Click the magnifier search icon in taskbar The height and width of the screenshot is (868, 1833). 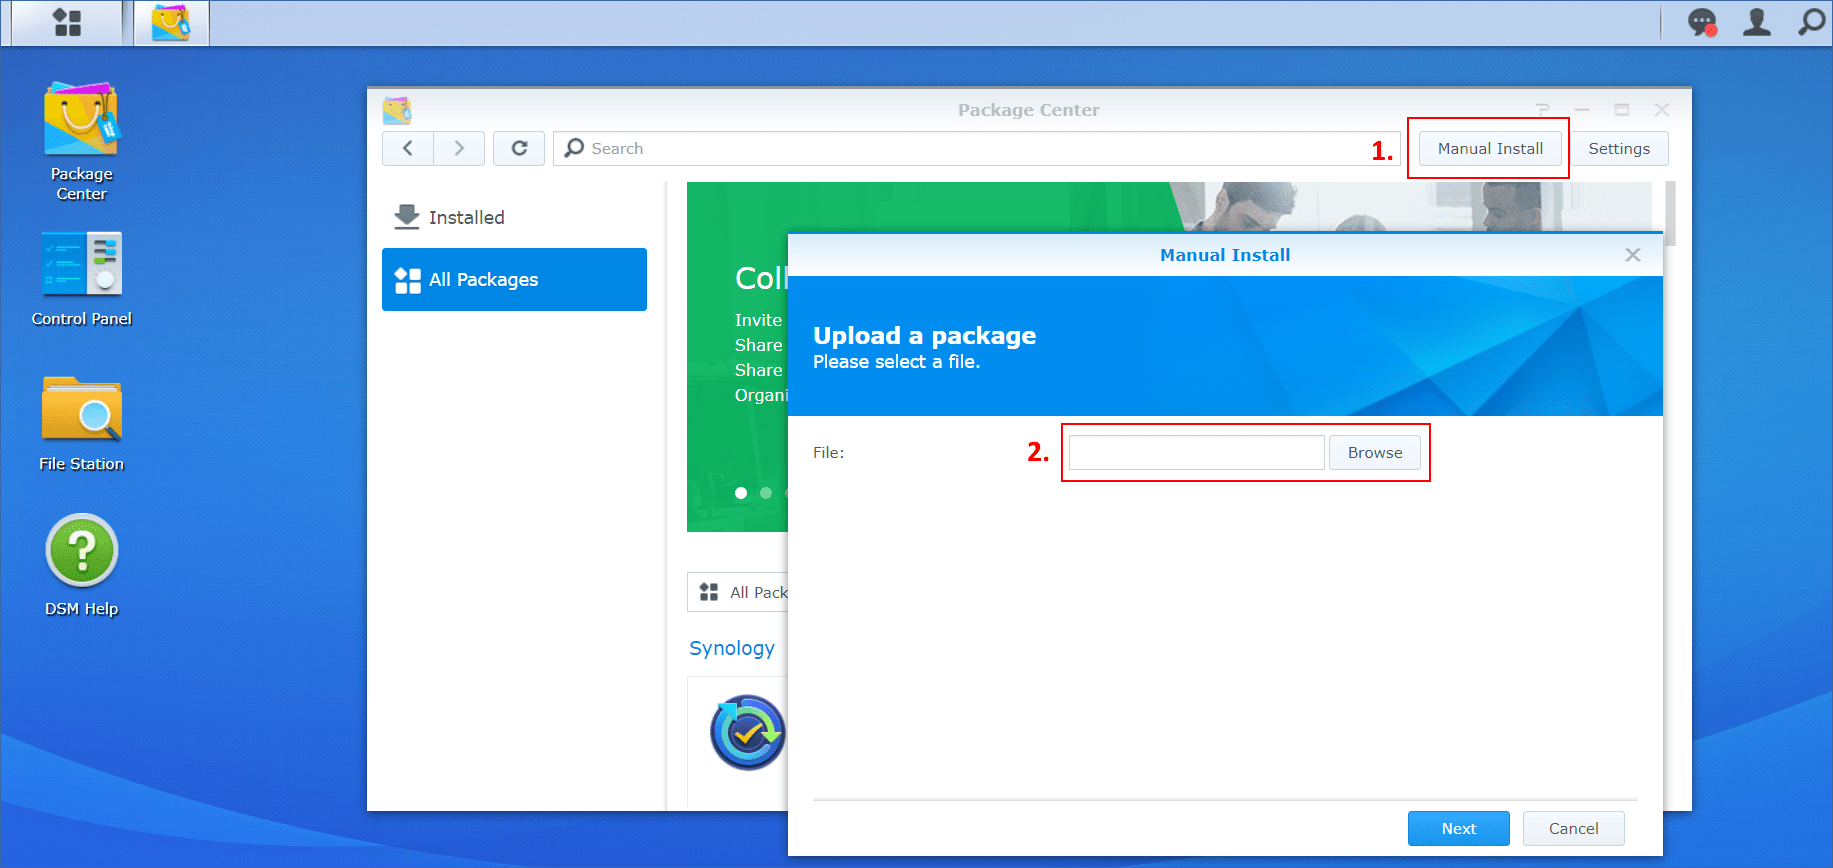(1811, 22)
